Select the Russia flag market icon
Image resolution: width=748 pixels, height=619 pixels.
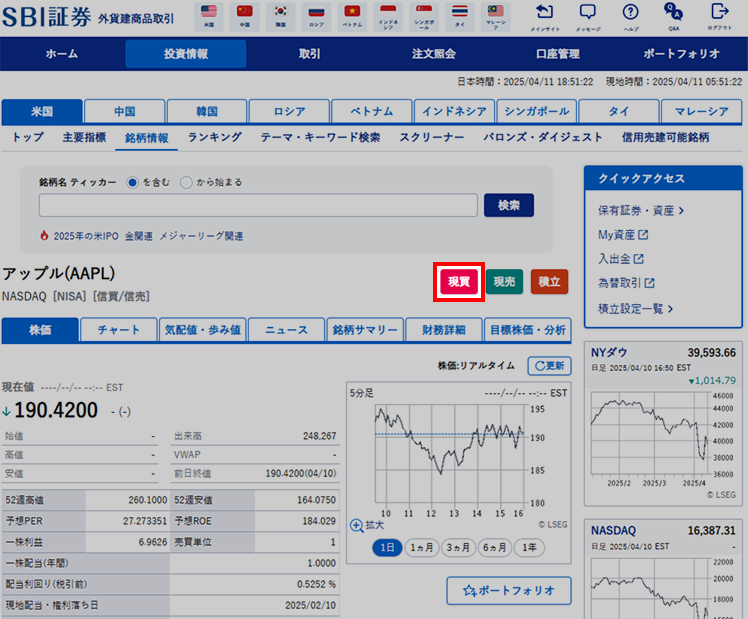click(x=316, y=16)
